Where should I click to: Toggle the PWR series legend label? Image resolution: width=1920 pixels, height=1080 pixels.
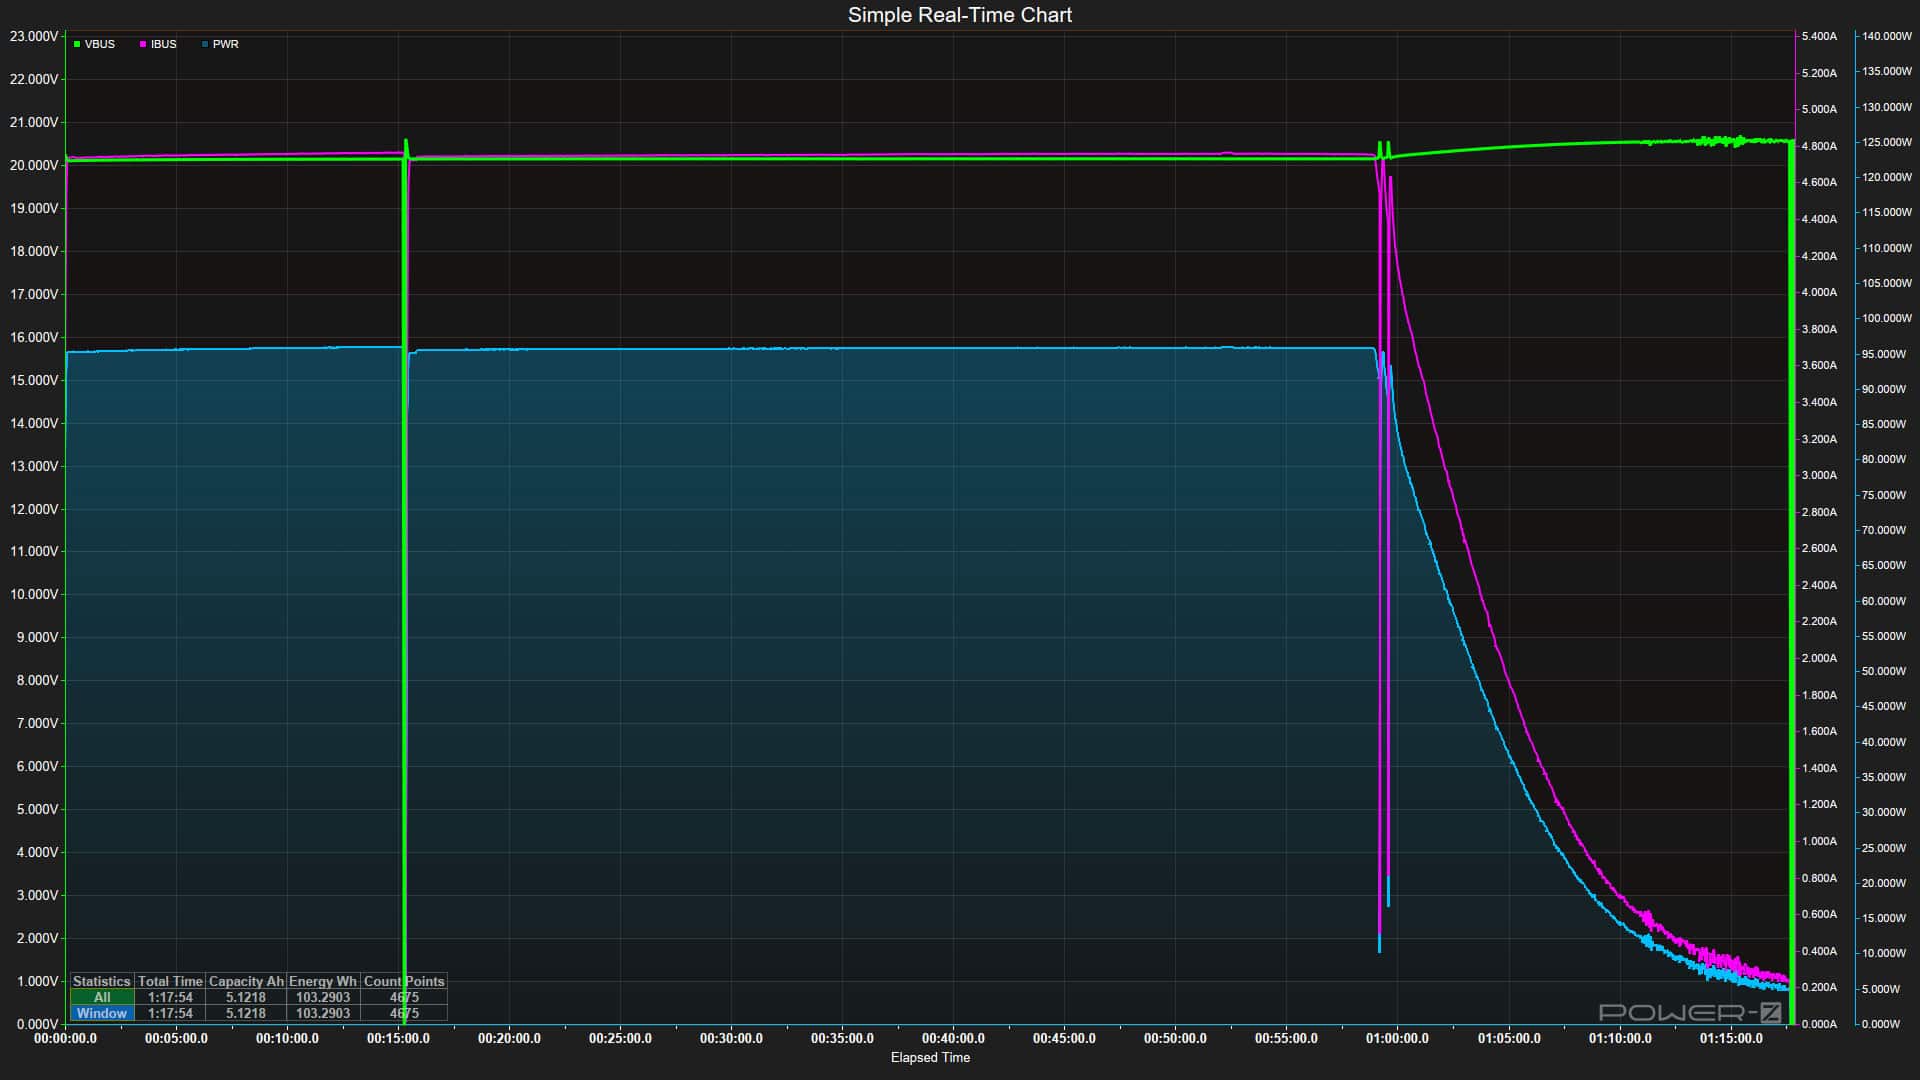click(x=226, y=44)
